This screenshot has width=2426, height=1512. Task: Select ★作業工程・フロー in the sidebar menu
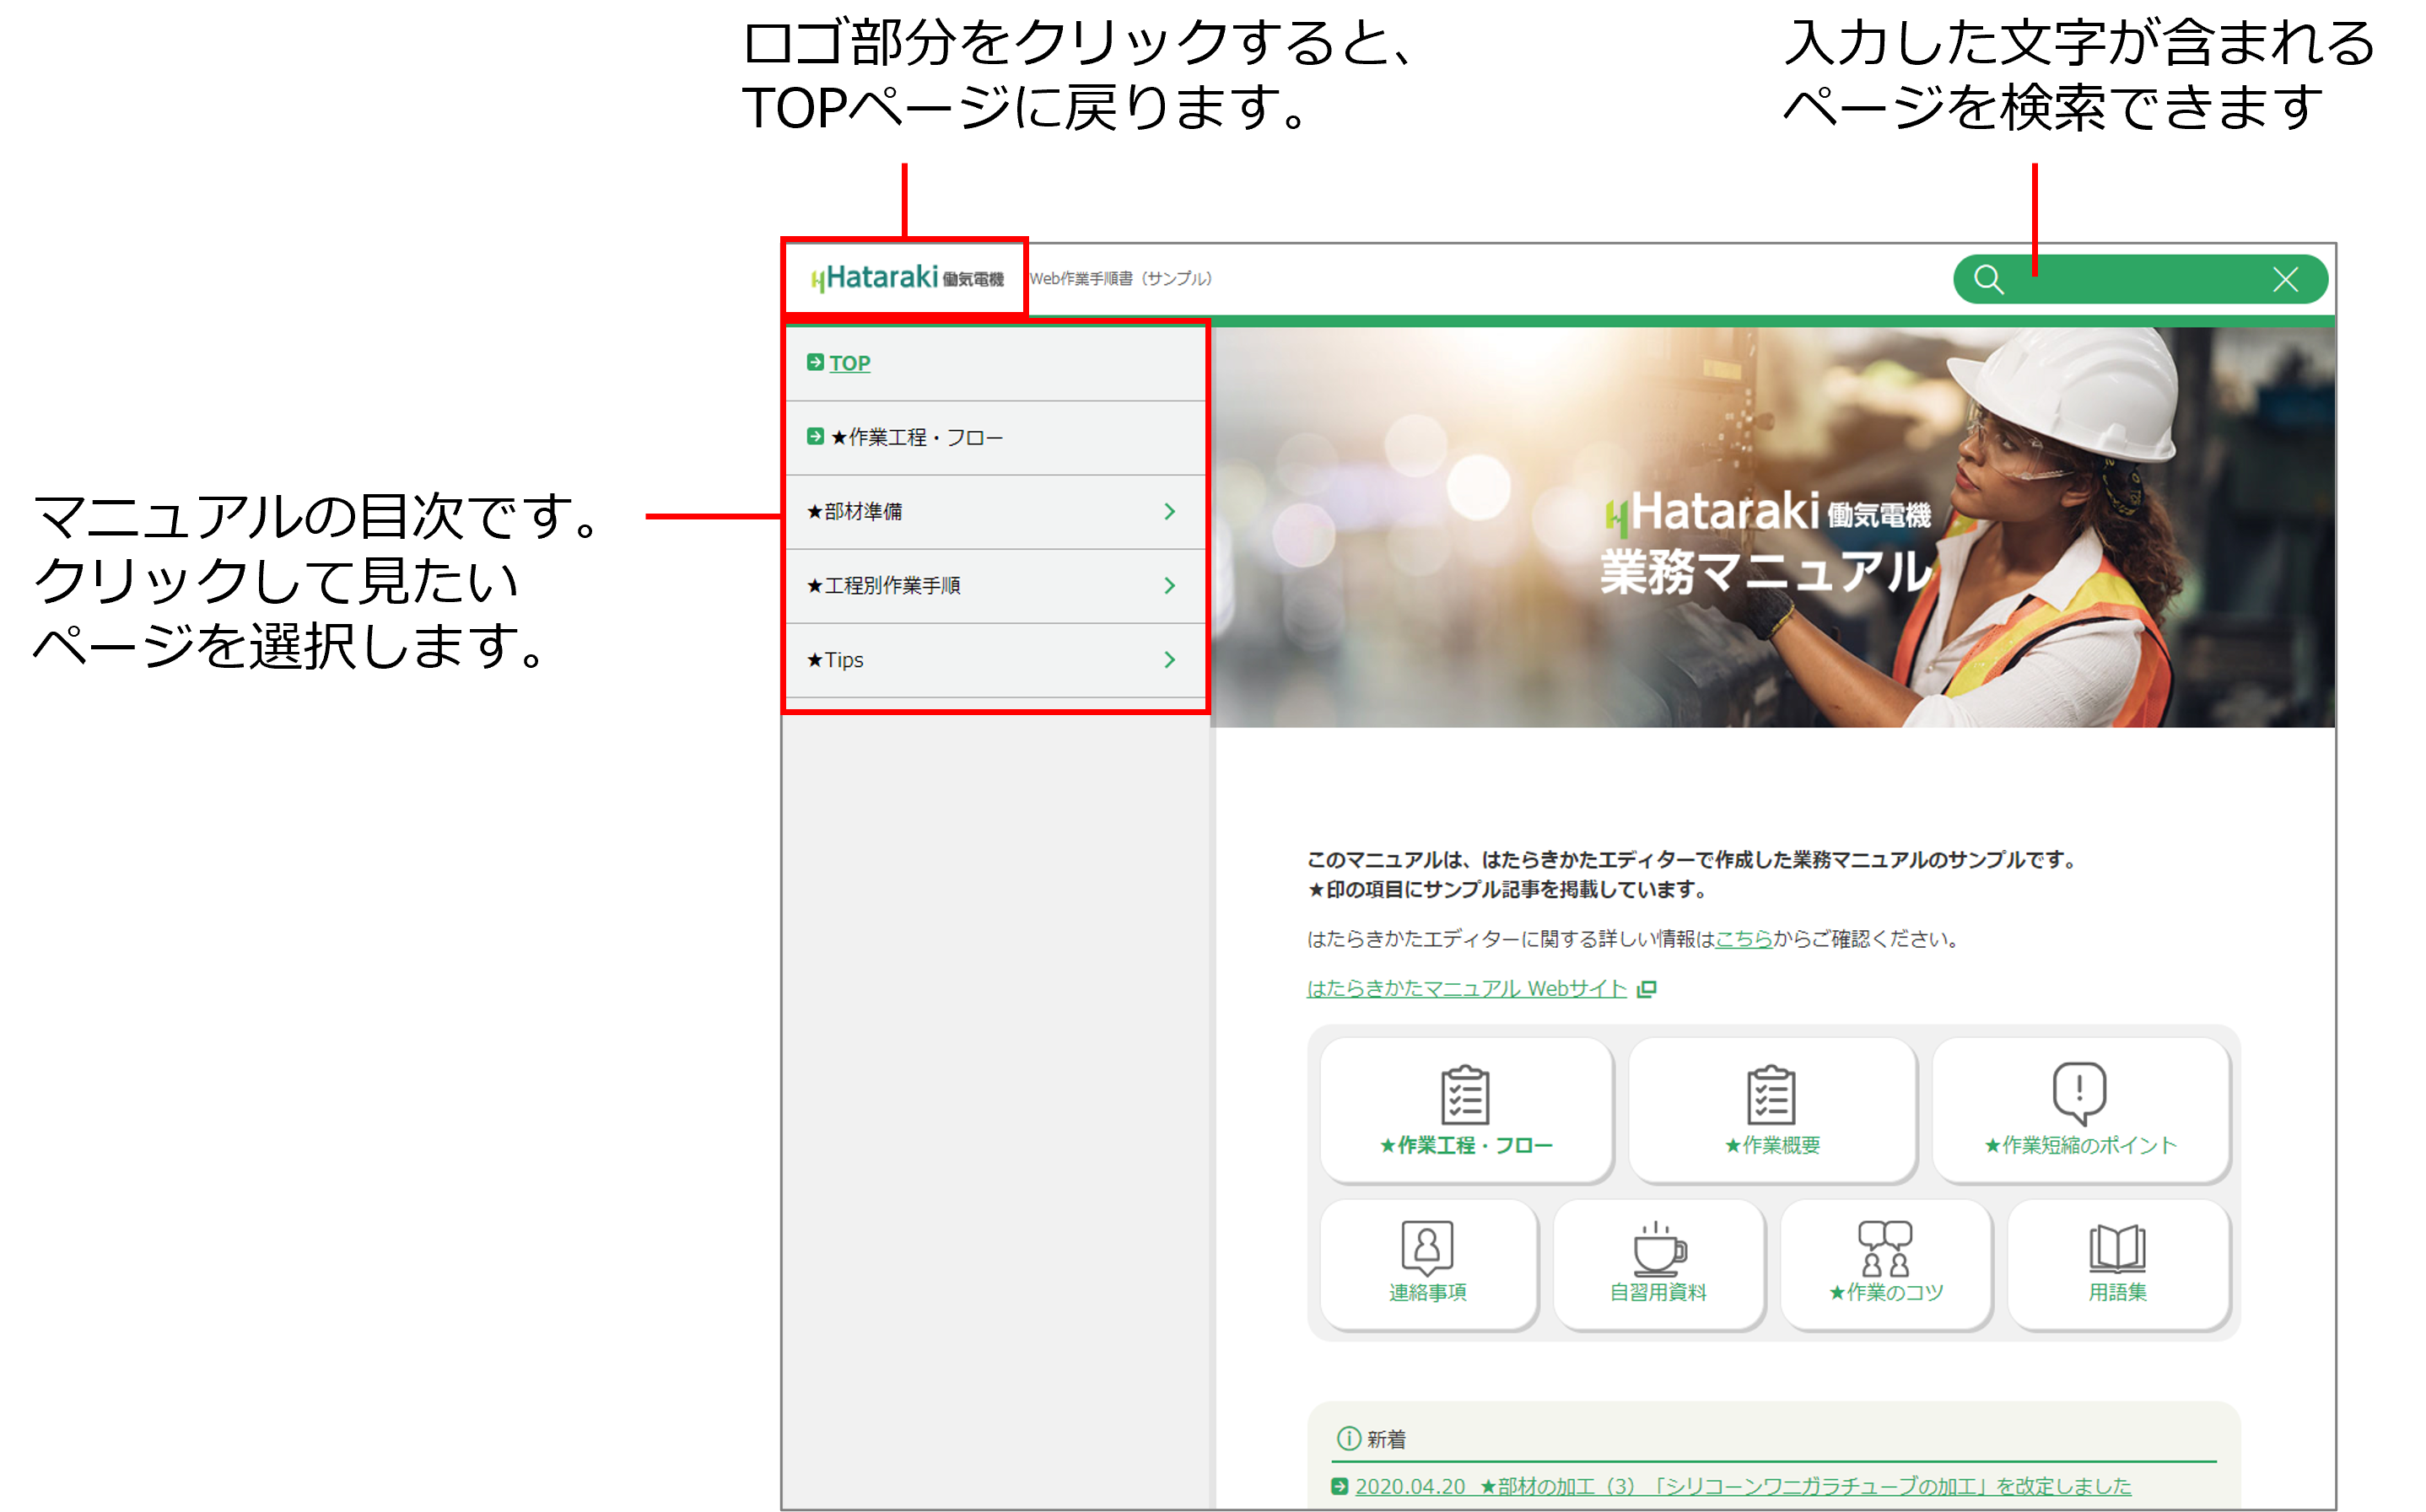tap(915, 438)
